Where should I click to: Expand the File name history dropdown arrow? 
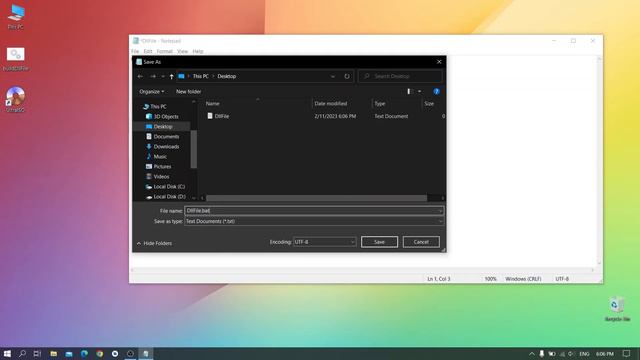440,211
